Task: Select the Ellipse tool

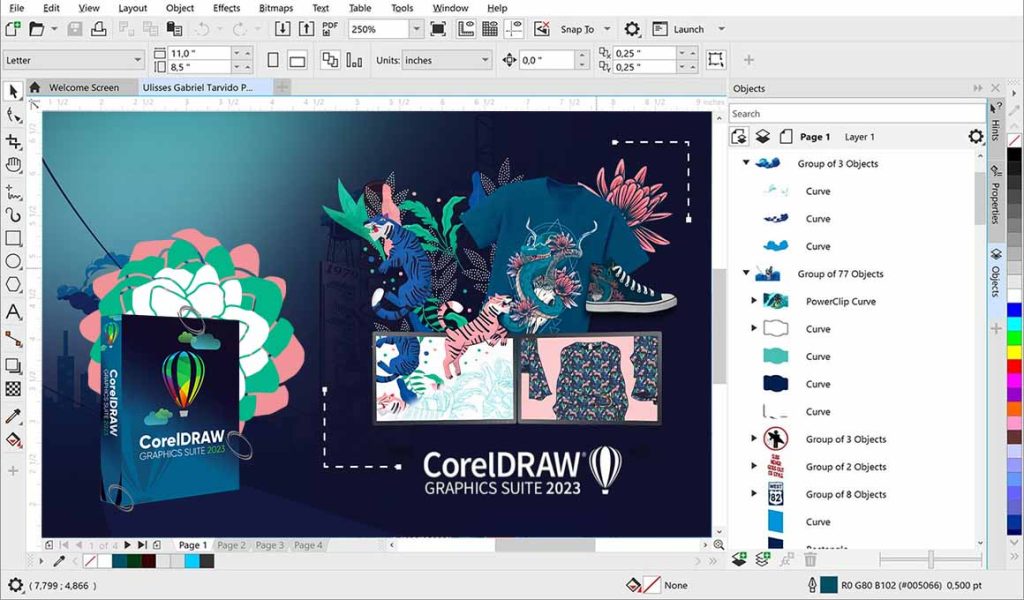Action: (x=13, y=262)
